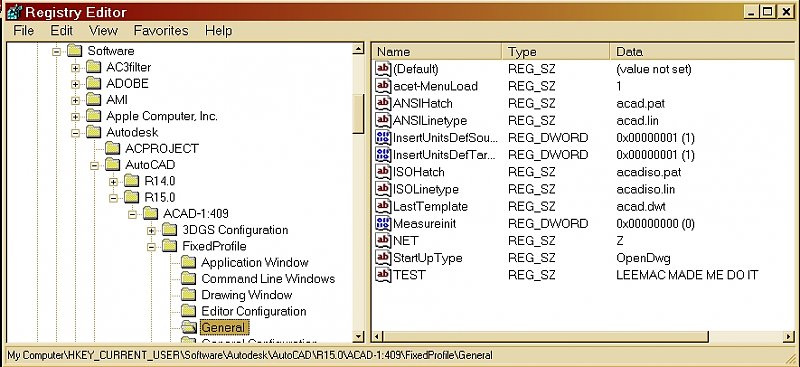Open the File menu
The image size is (800, 367).
pos(23,31)
